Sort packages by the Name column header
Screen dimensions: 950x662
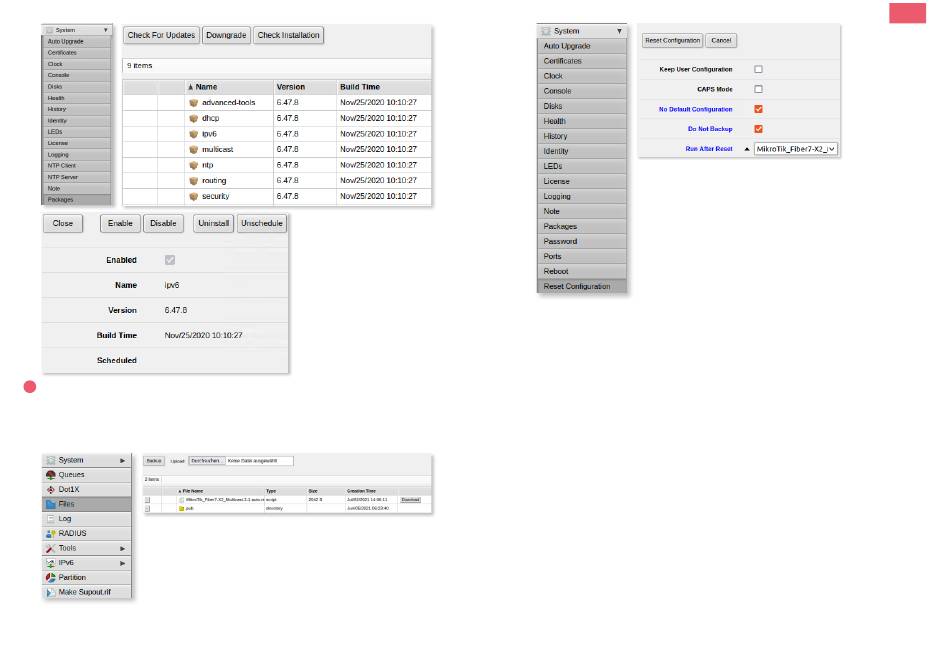[206, 87]
